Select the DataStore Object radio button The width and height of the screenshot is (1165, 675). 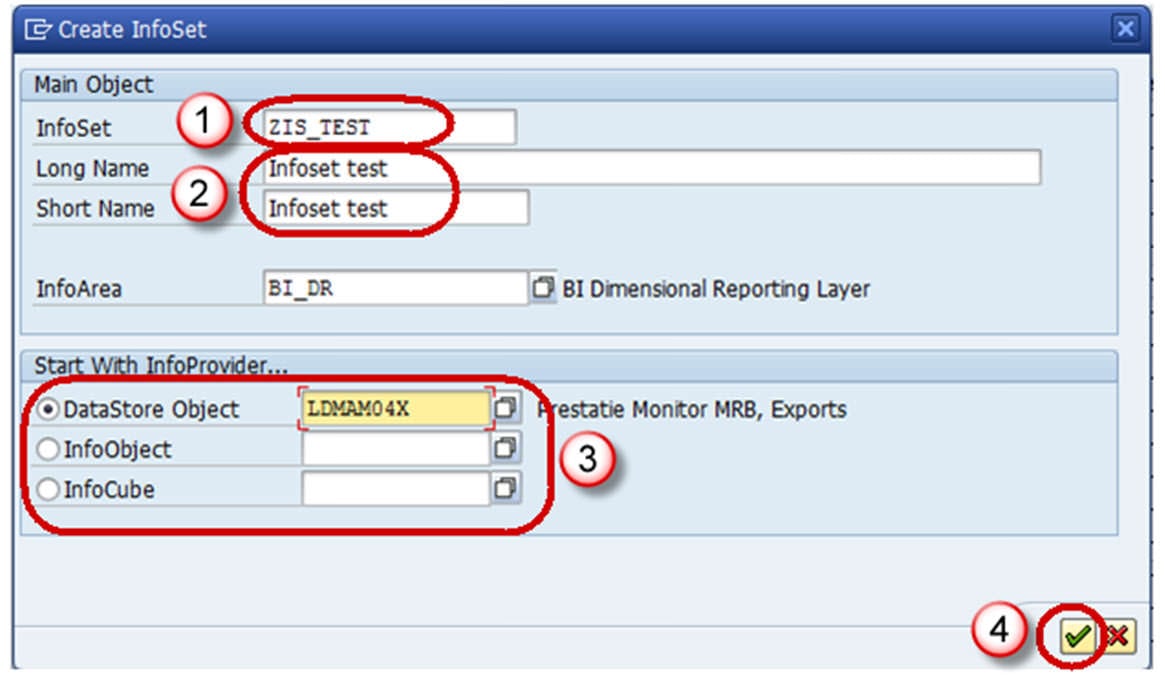point(48,409)
